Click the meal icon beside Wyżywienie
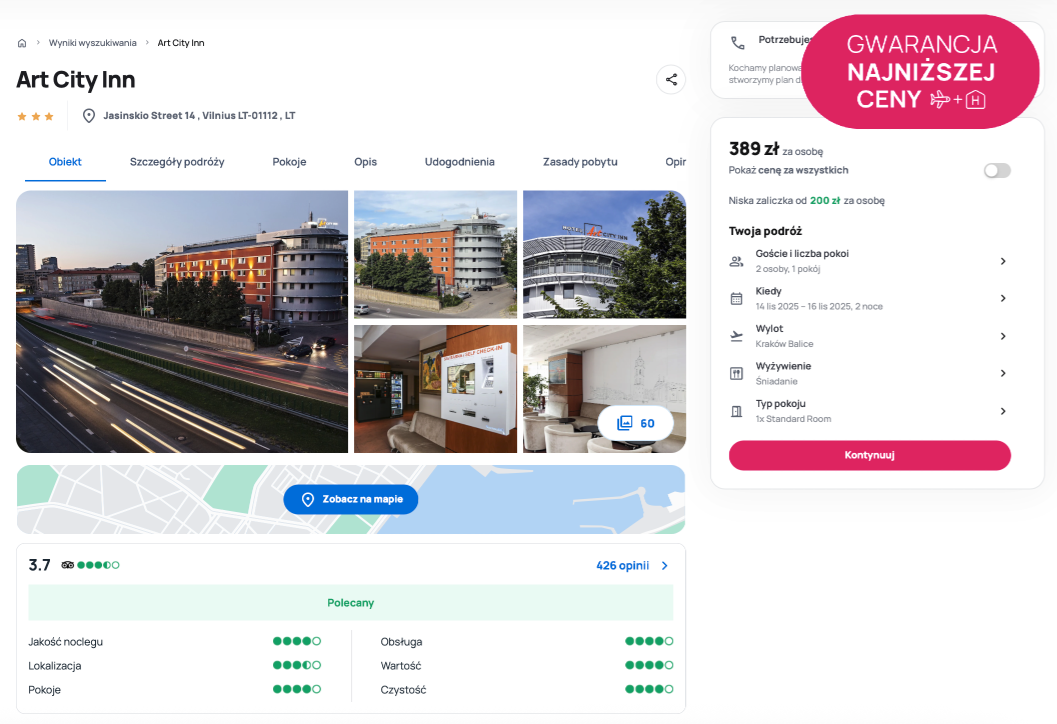The width and height of the screenshot is (1057, 724). click(x=737, y=373)
